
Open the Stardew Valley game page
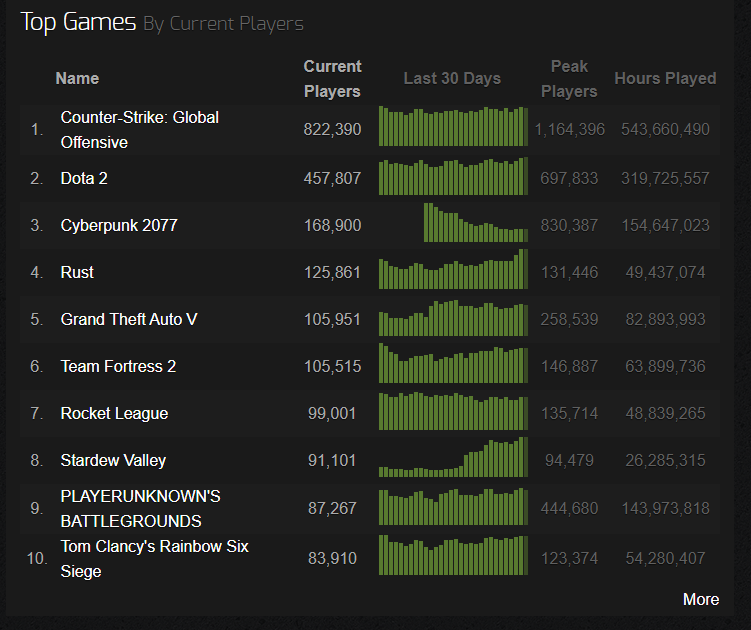pos(113,460)
